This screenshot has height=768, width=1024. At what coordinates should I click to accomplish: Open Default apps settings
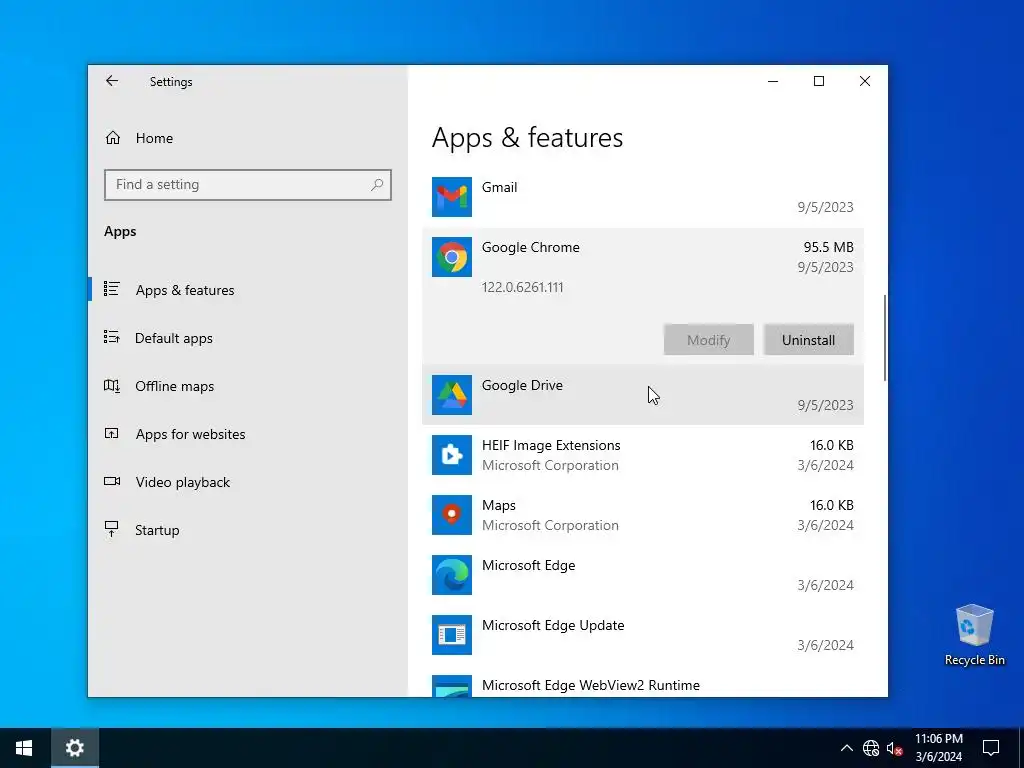point(248,338)
